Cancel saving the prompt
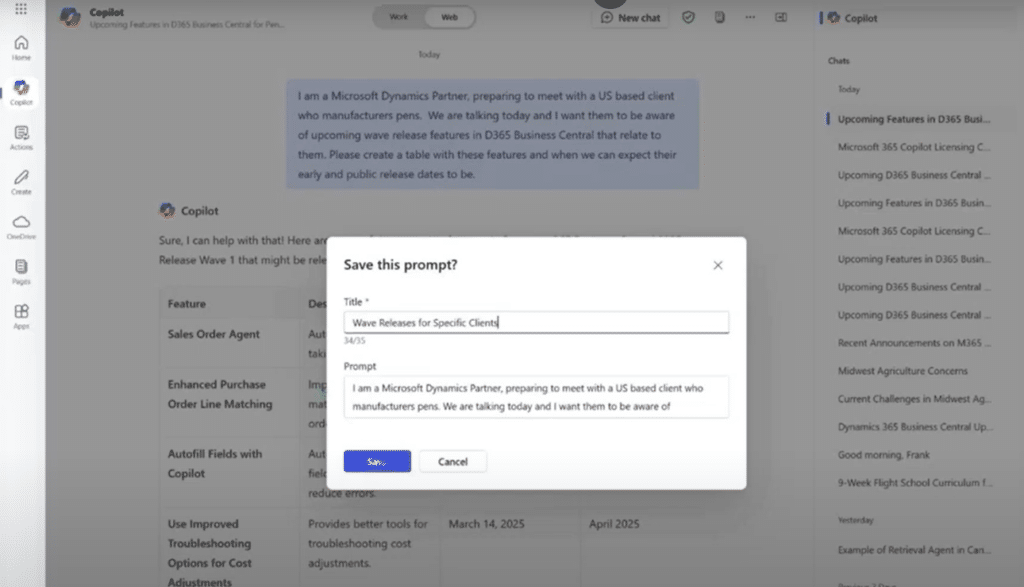This screenshot has width=1024, height=587. (x=453, y=461)
